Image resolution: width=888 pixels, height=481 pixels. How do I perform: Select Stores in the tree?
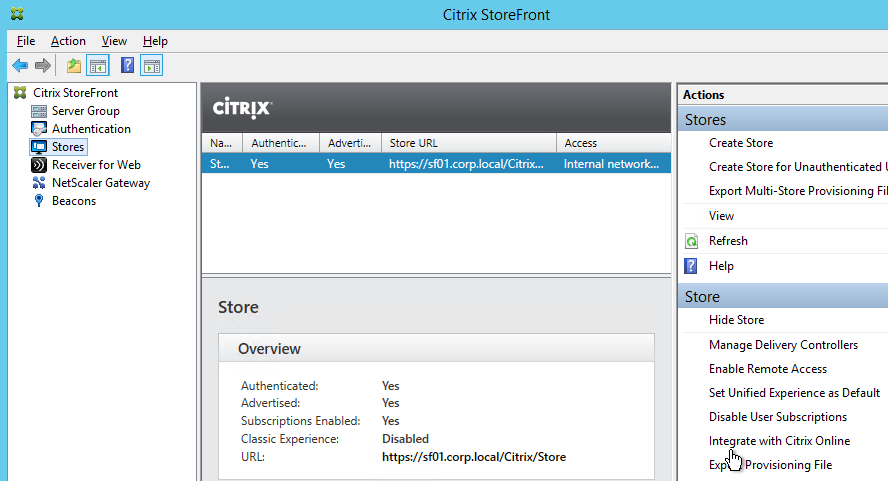click(x=68, y=147)
